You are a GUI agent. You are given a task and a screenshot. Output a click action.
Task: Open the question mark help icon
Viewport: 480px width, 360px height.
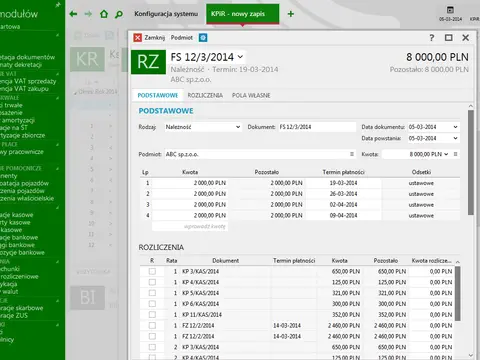[x=432, y=38]
